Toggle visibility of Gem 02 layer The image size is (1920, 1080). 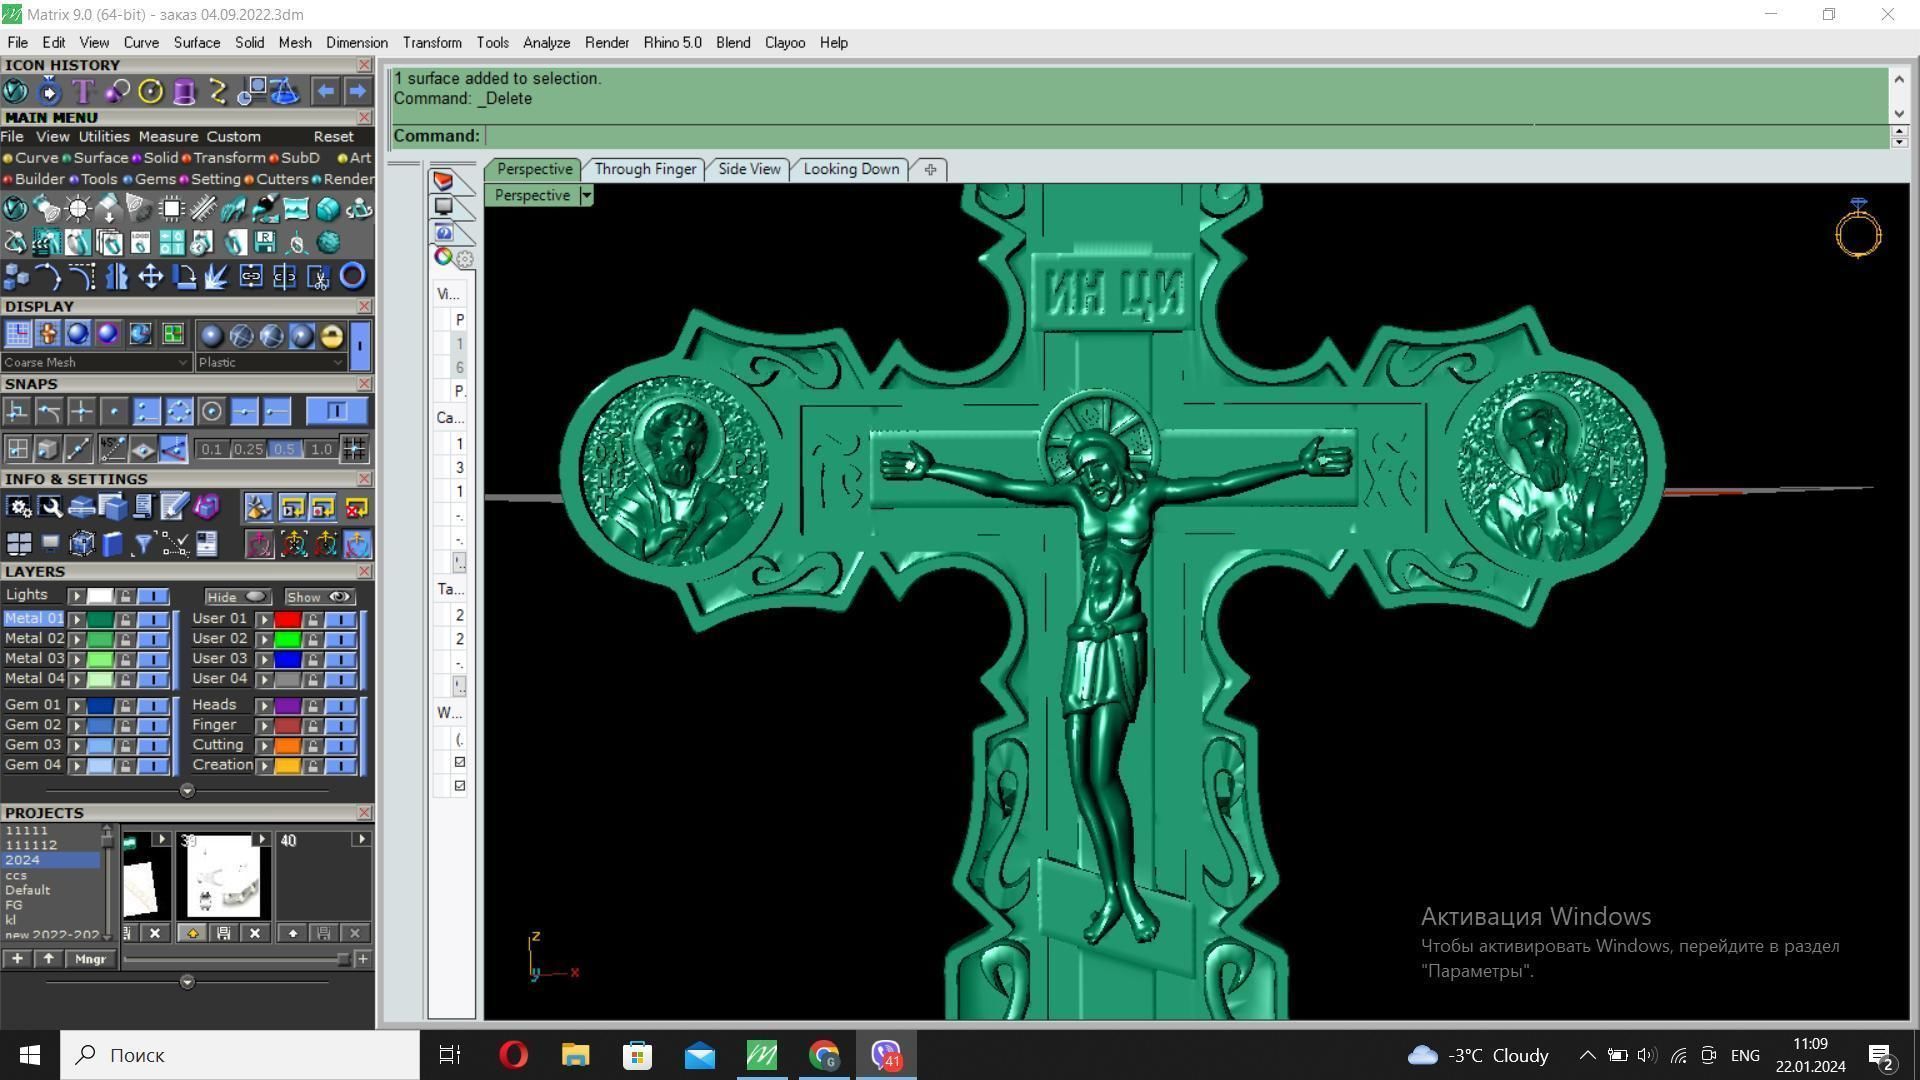click(152, 726)
